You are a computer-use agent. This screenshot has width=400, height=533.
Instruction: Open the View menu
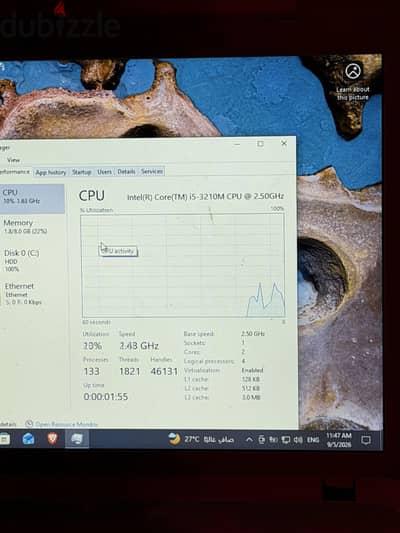pos(13,160)
